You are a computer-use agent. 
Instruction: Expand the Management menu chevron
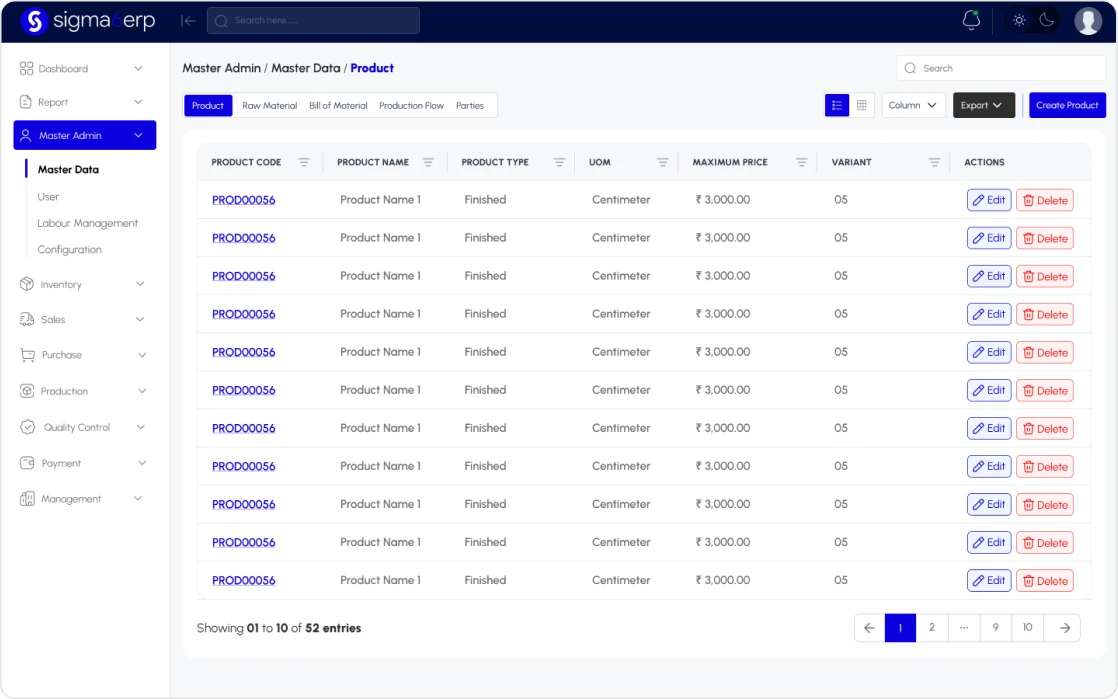[138, 499]
